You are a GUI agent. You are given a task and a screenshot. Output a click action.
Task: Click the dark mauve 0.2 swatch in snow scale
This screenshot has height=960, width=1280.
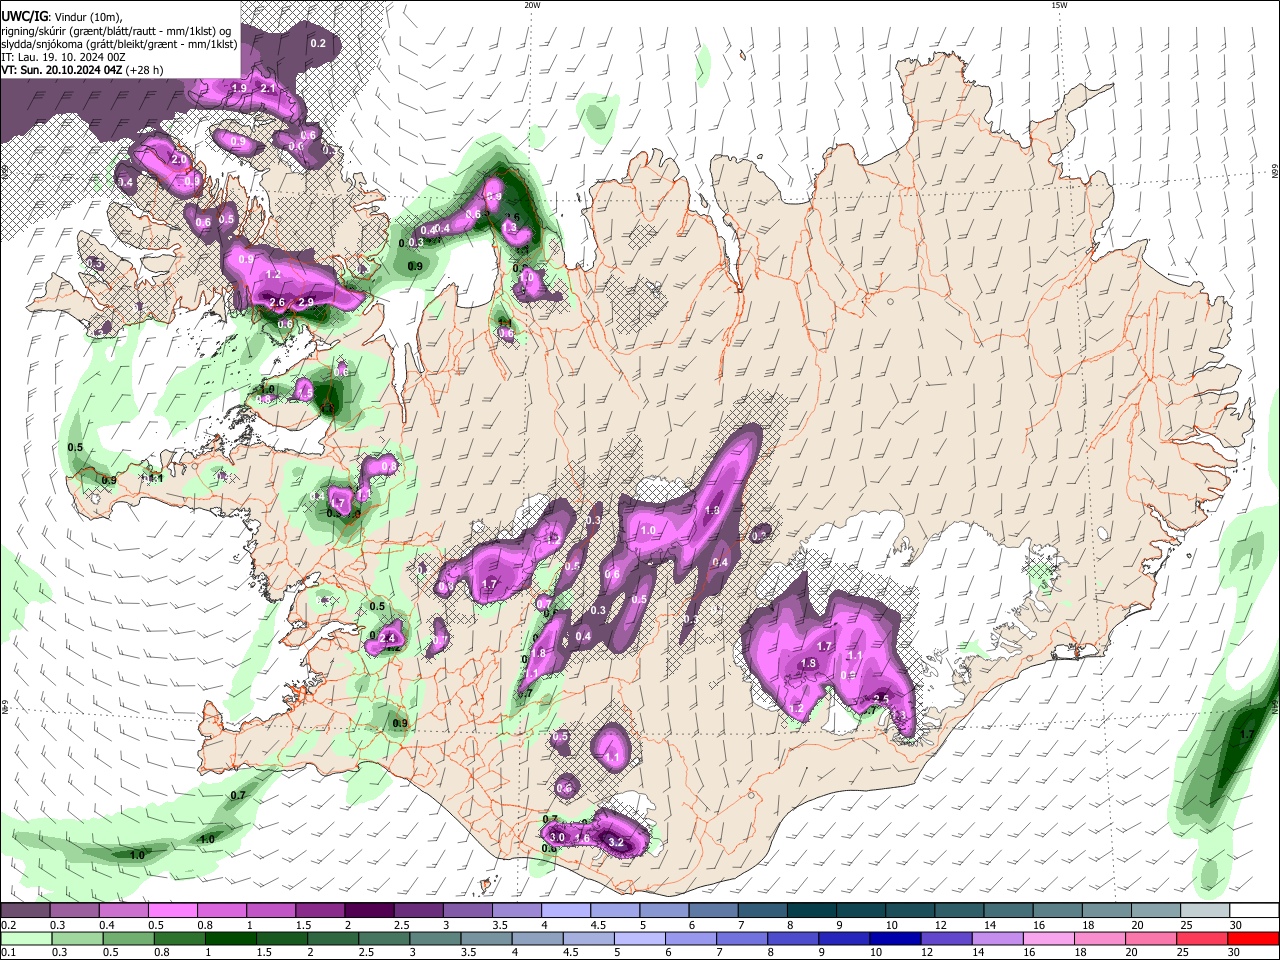pos(24,911)
